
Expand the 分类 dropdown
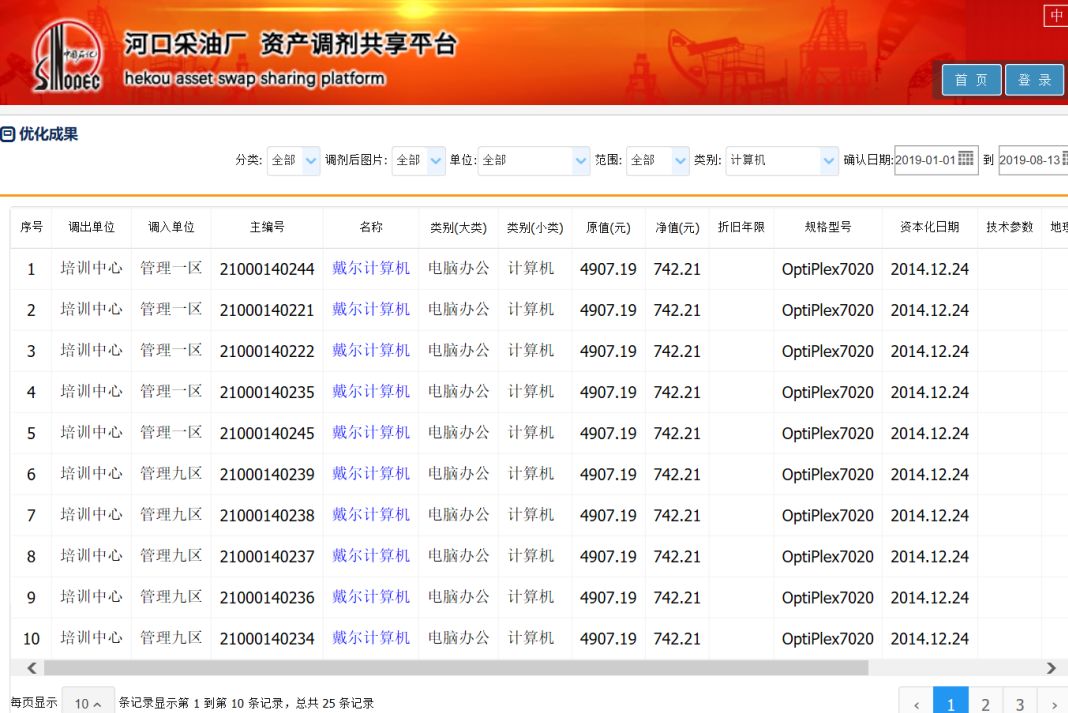coord(310,160)
